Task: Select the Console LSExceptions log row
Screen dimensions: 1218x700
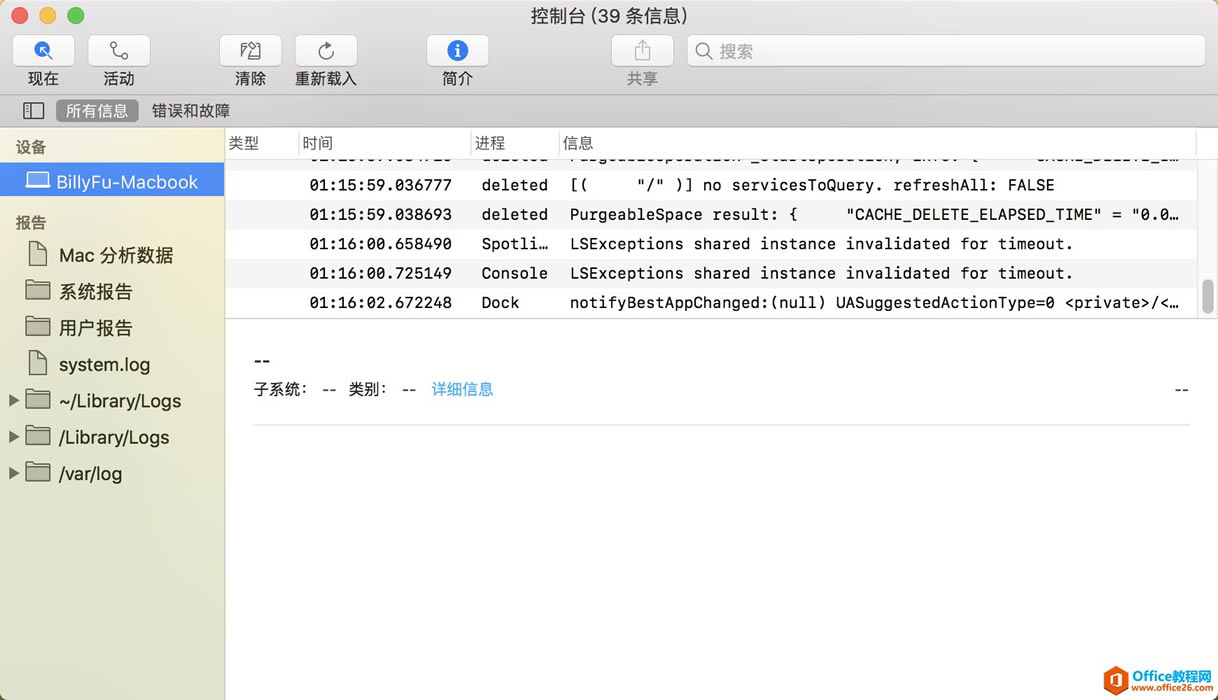Action: [711, 272]
